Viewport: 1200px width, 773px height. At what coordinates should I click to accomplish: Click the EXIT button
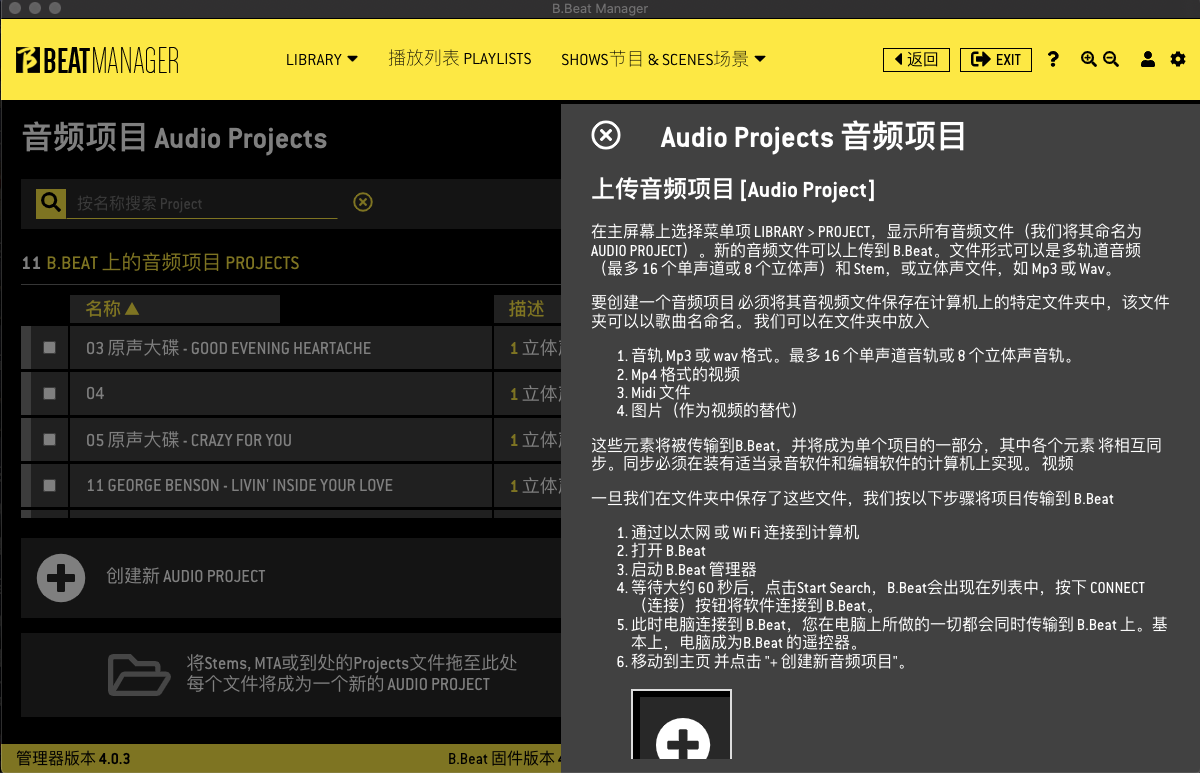tap(996, 60)
